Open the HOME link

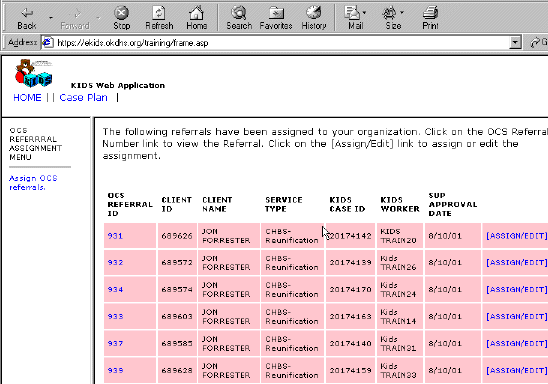coord(27,97)
